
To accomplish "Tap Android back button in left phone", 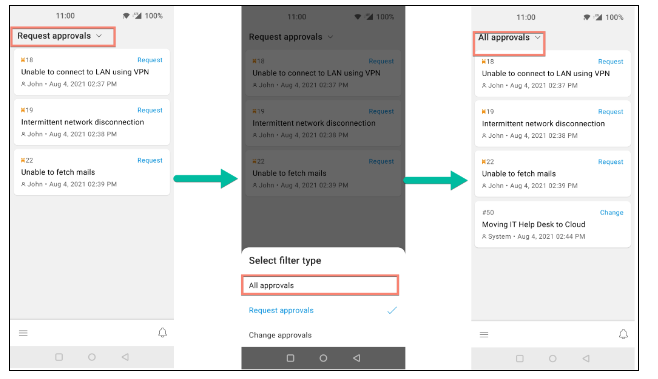I will point(125,357).
